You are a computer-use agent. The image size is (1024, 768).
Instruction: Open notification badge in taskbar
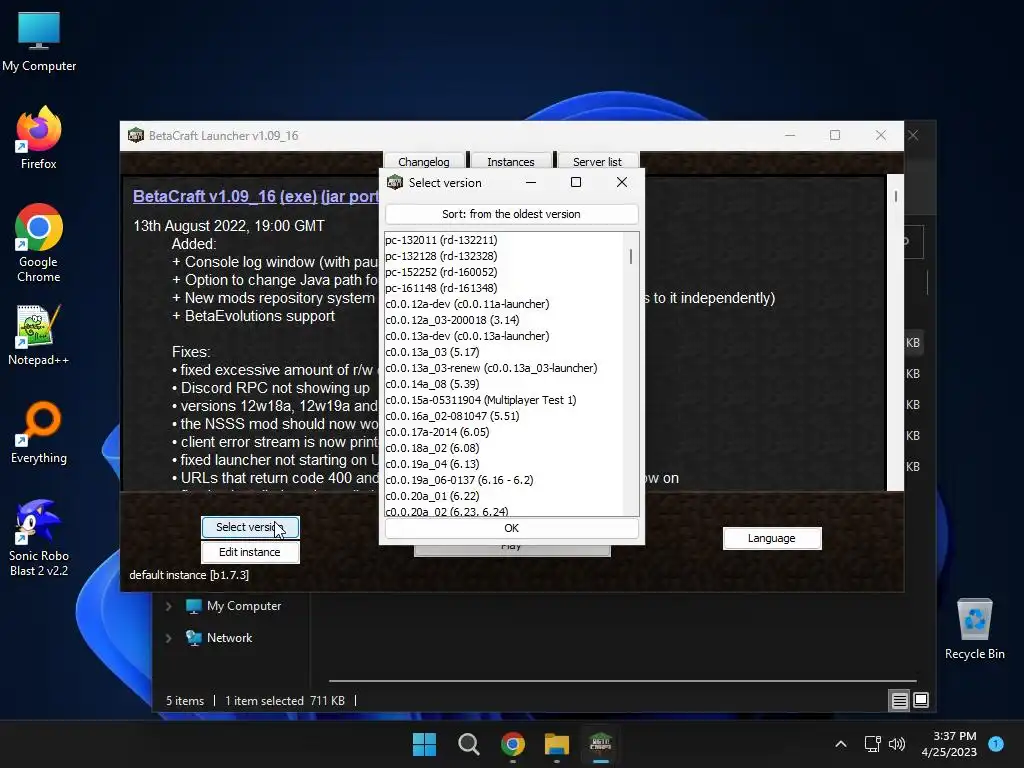click(x=996, y=744)
